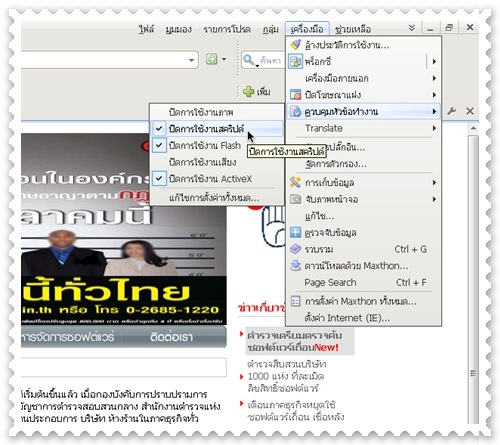
Task: Open the ตำรวจเตรียมตรวจค้นซอฟต์แวร์เถื่อน news link
Action: pos(294,341)
